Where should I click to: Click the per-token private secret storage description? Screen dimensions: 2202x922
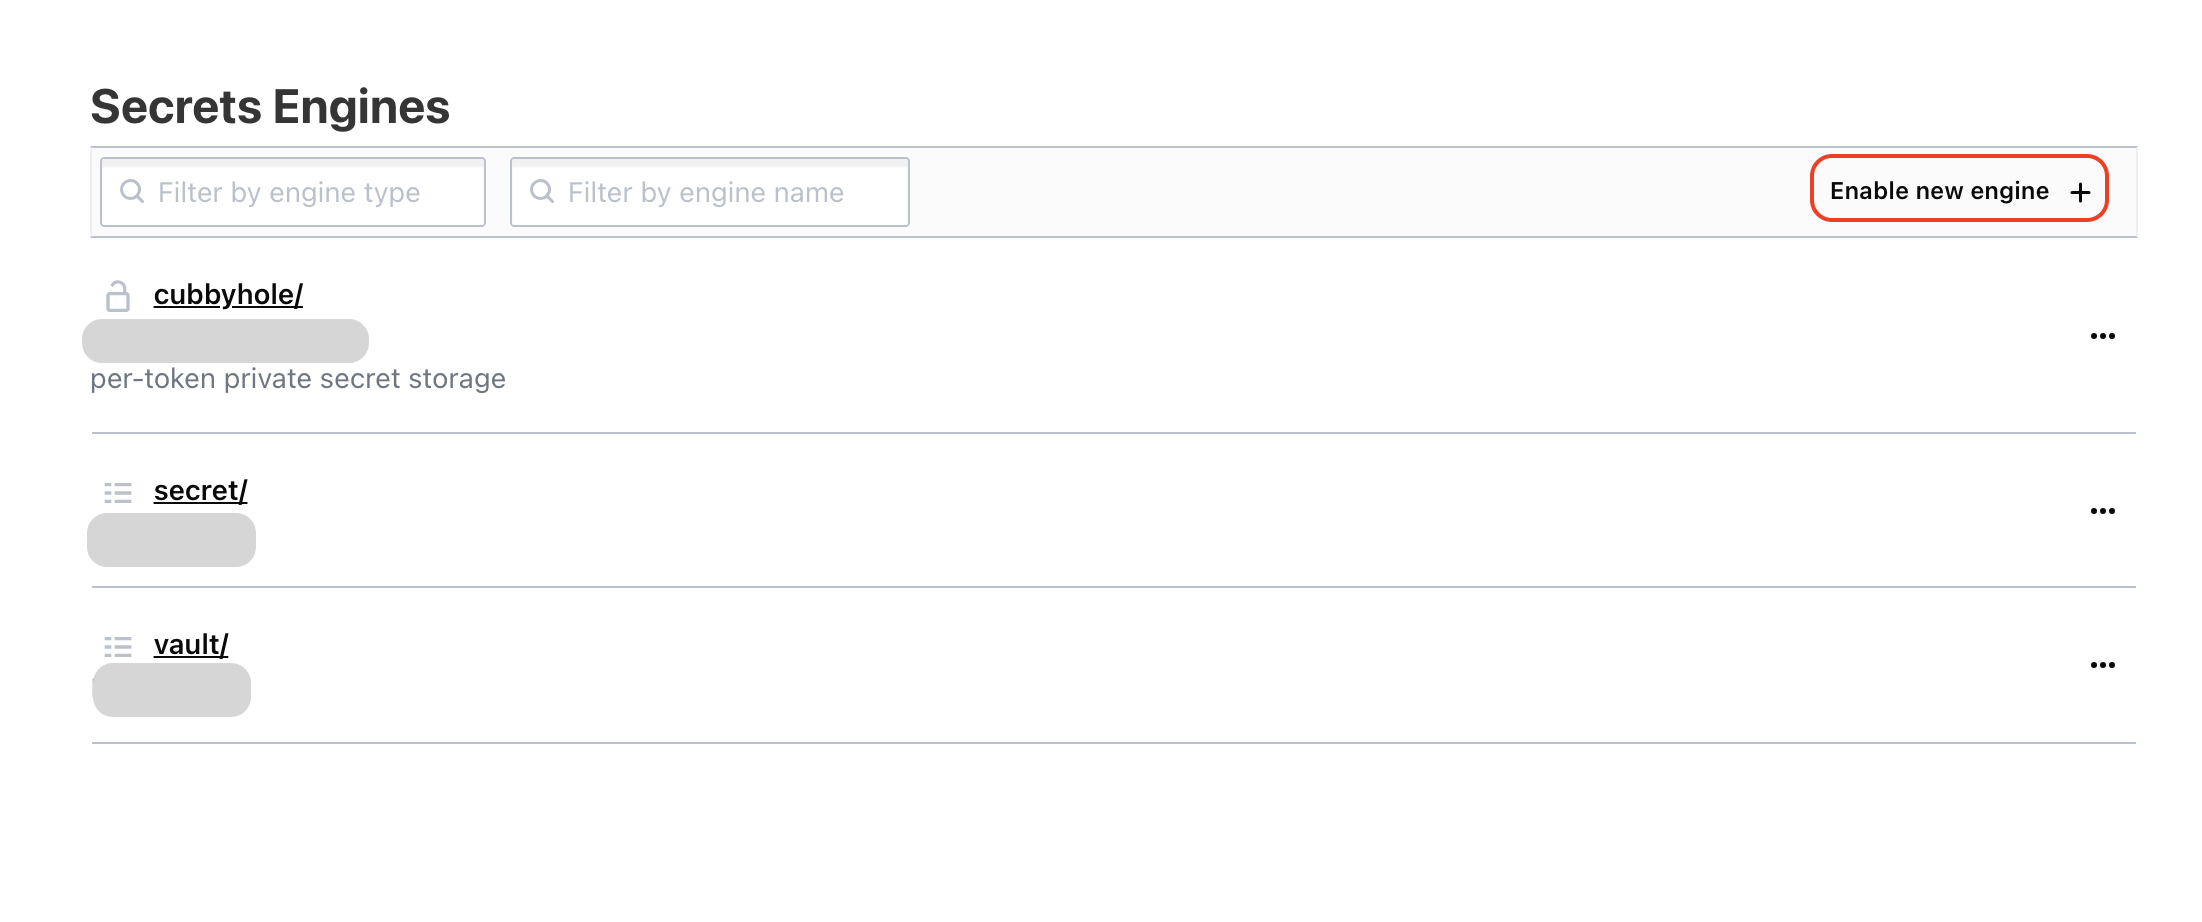coord(298,379)
